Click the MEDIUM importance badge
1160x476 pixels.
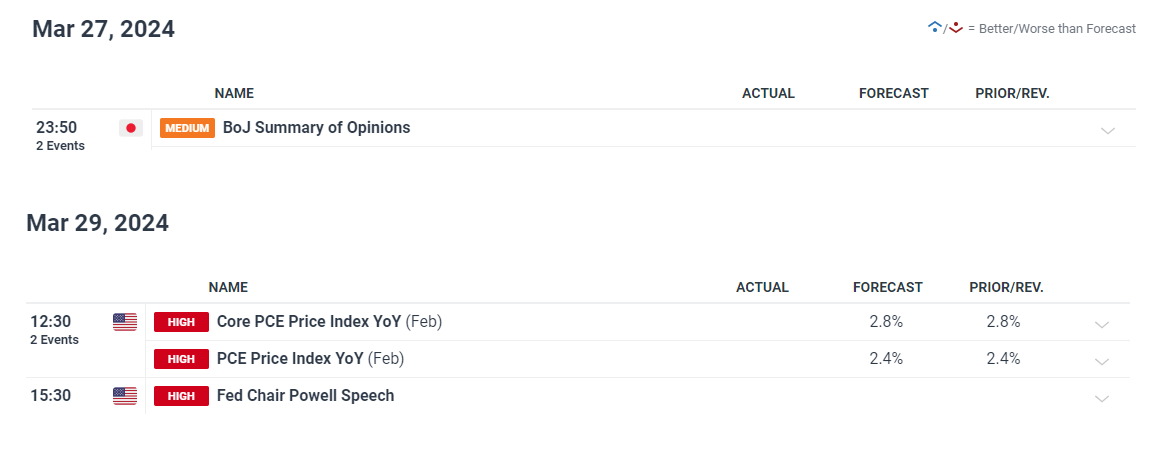[187, 128]
